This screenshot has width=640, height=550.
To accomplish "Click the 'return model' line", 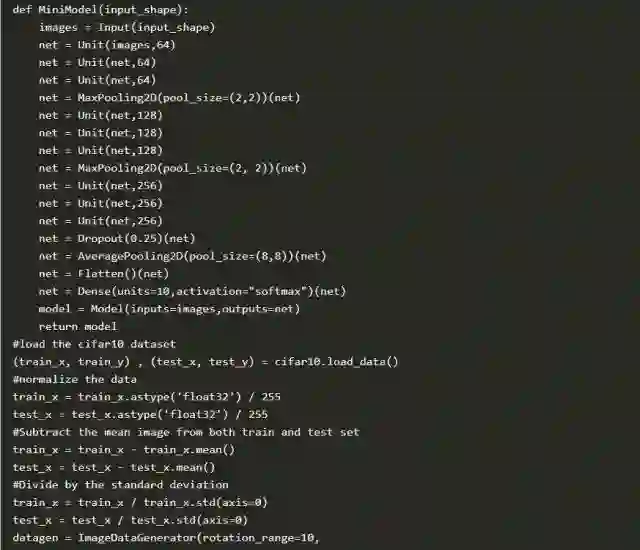I will (78, 326).
